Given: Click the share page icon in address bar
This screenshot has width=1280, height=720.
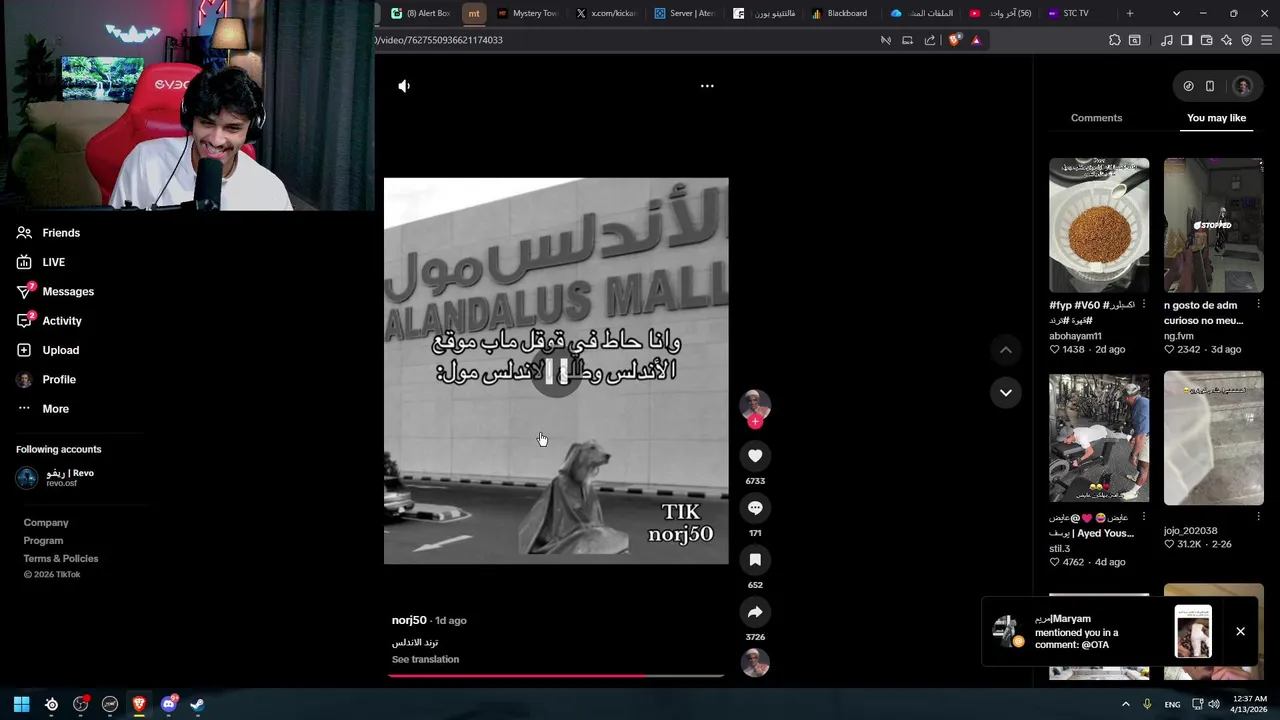Looking at the screenshot, I should coord(930,40).
